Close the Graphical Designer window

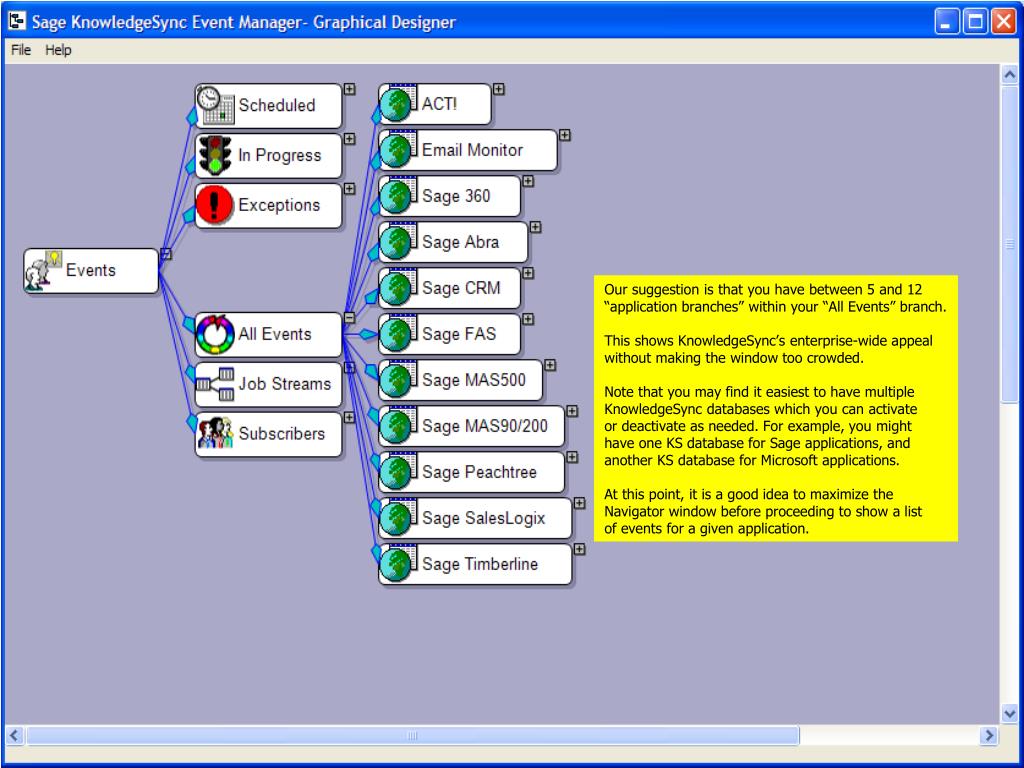[1004, 22]
